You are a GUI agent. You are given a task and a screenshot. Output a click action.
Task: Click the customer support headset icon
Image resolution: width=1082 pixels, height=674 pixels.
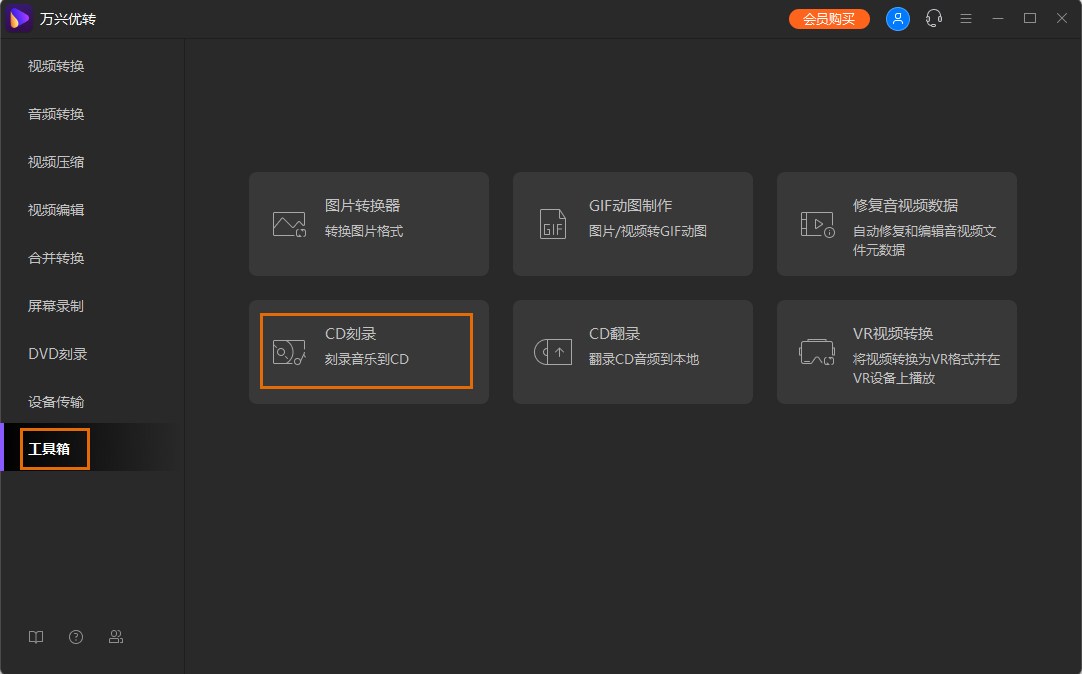pos(933,18)
